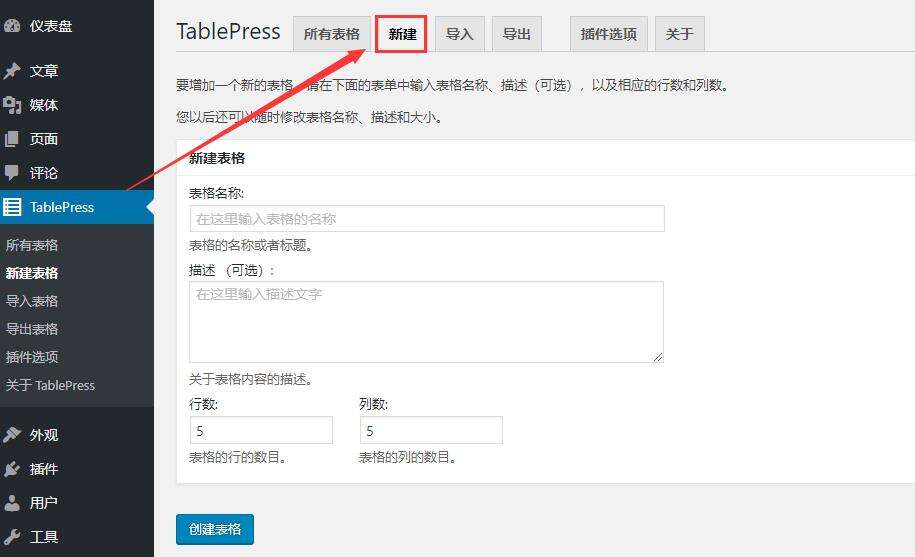Open the 仪表盘 dashboard icon
The width and height of the screenshot is (915, 557).
(12, 26)
